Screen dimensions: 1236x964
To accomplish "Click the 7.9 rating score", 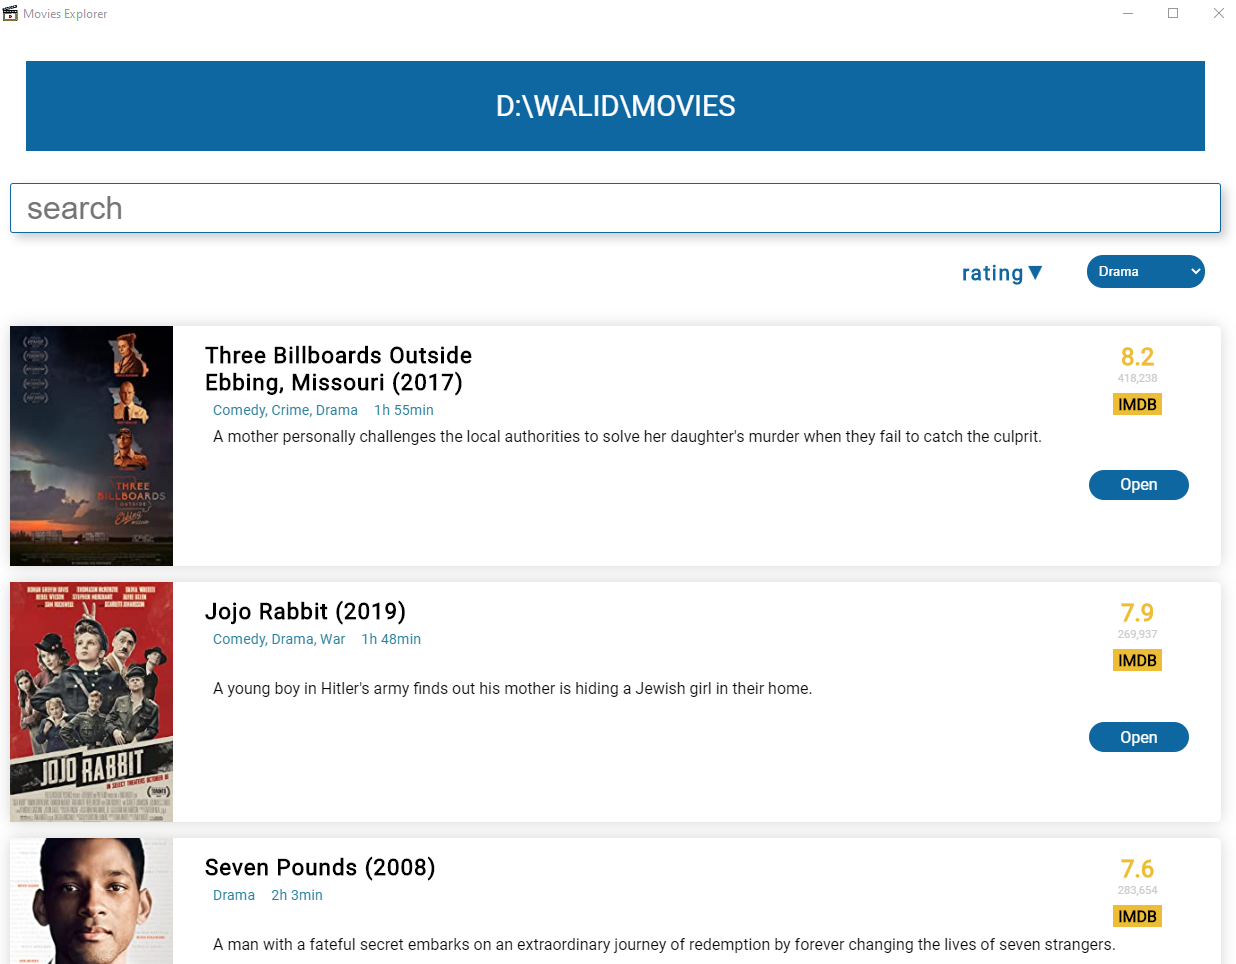I will pos(1137,613).
